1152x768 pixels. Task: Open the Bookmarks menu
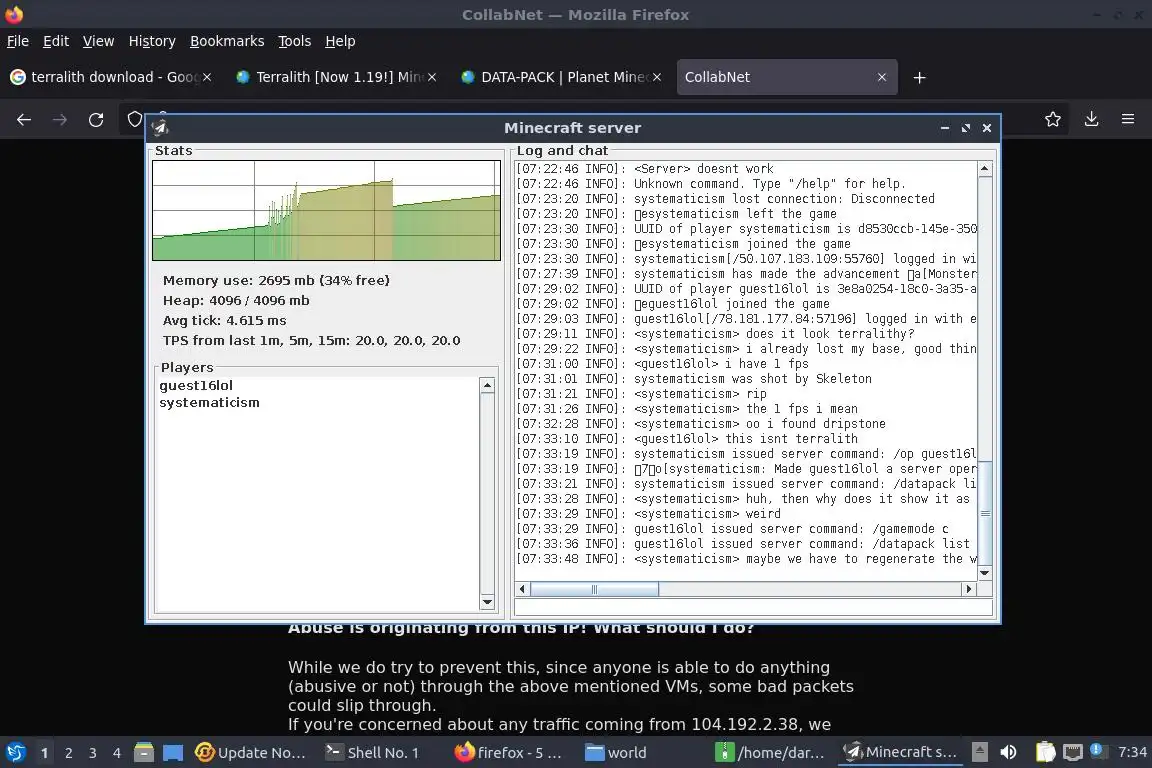point(227,41)
